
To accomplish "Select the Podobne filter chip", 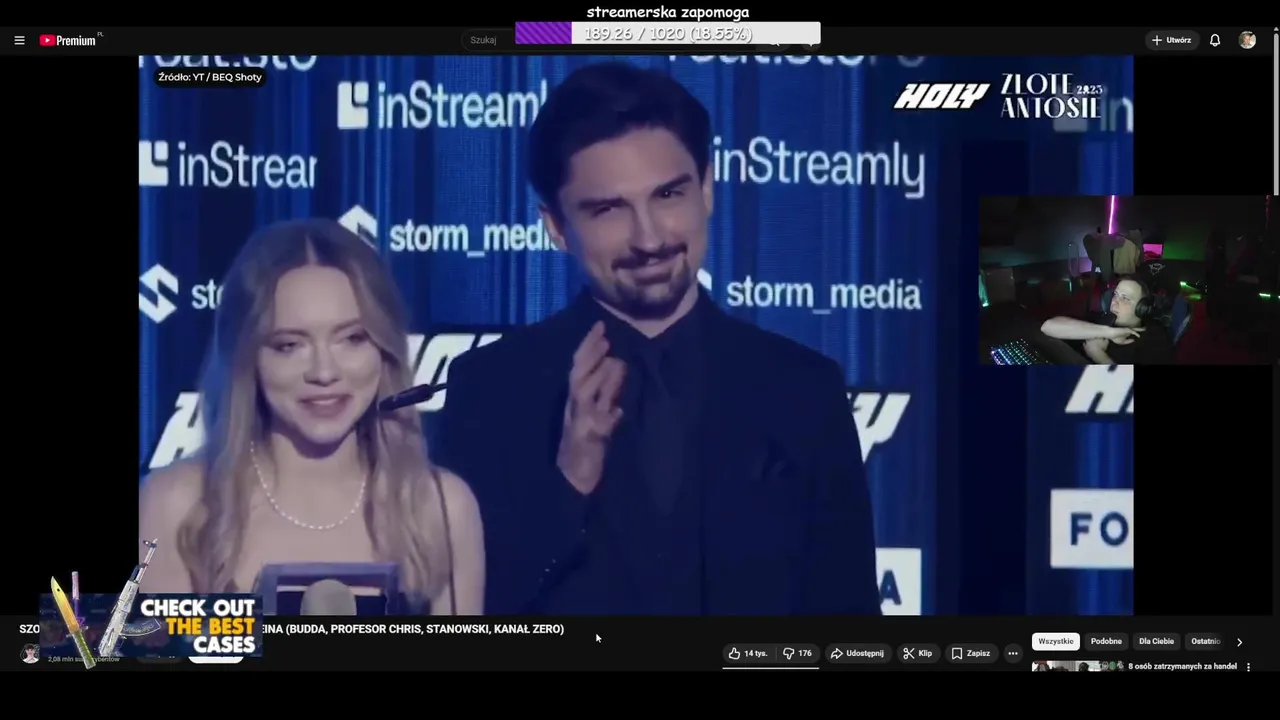I will click(1106, 641).
